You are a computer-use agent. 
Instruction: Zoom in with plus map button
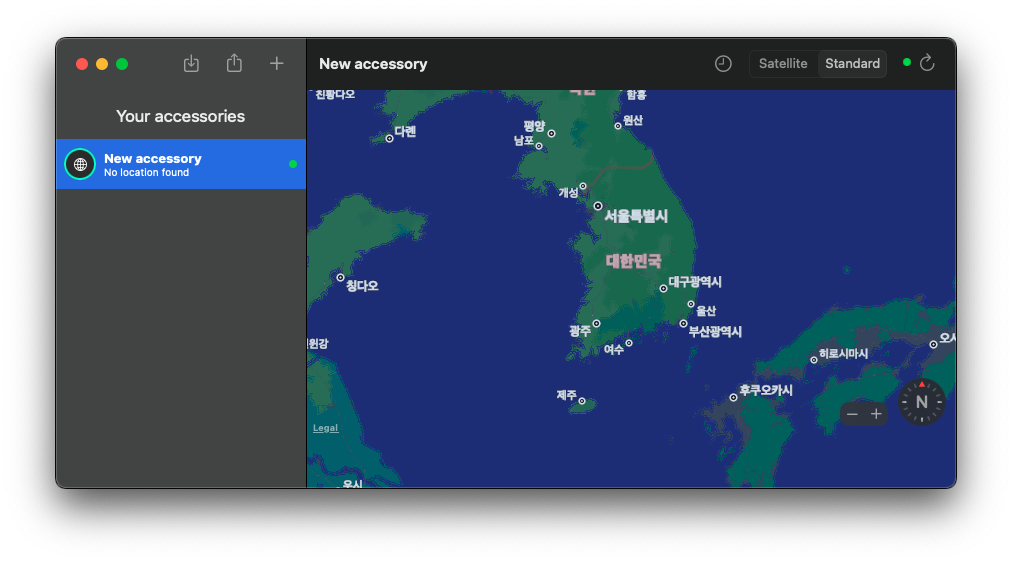coord(876,414)
